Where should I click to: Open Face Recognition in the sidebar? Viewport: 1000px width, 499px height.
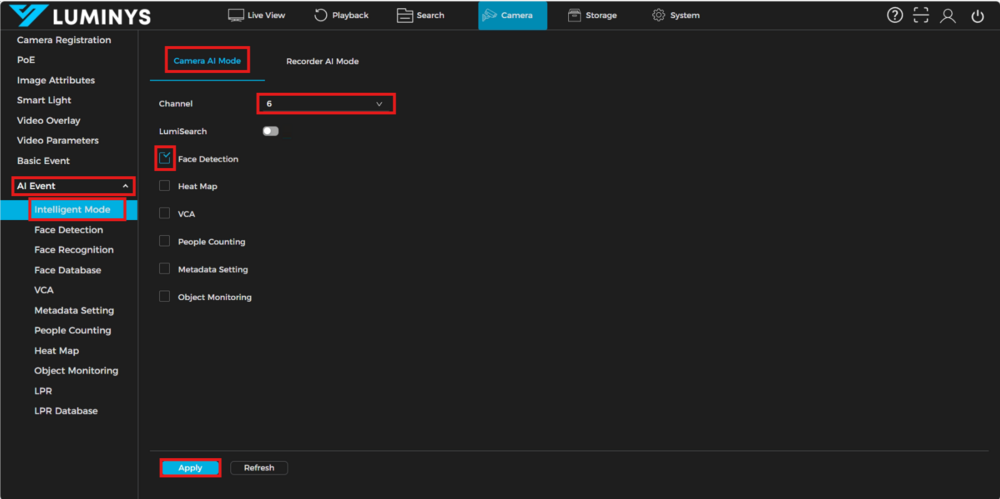[x=74, y=250]
